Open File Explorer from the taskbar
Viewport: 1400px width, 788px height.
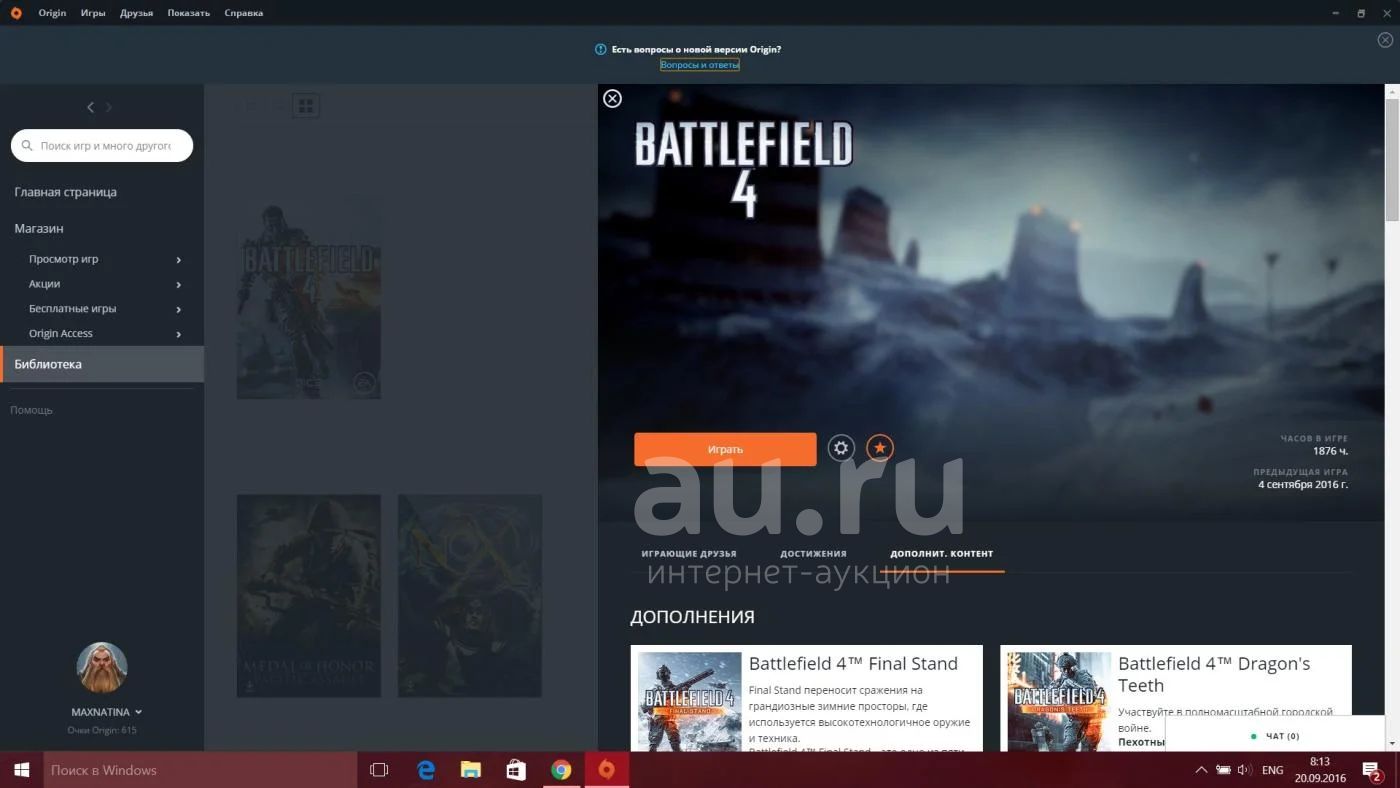coord(470,770)
